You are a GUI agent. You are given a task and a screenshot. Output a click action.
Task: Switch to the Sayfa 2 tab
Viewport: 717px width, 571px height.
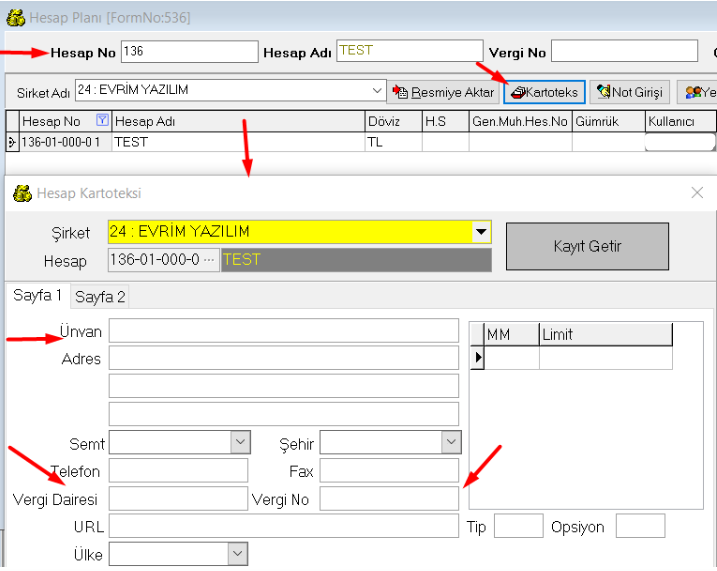point(100,297)
